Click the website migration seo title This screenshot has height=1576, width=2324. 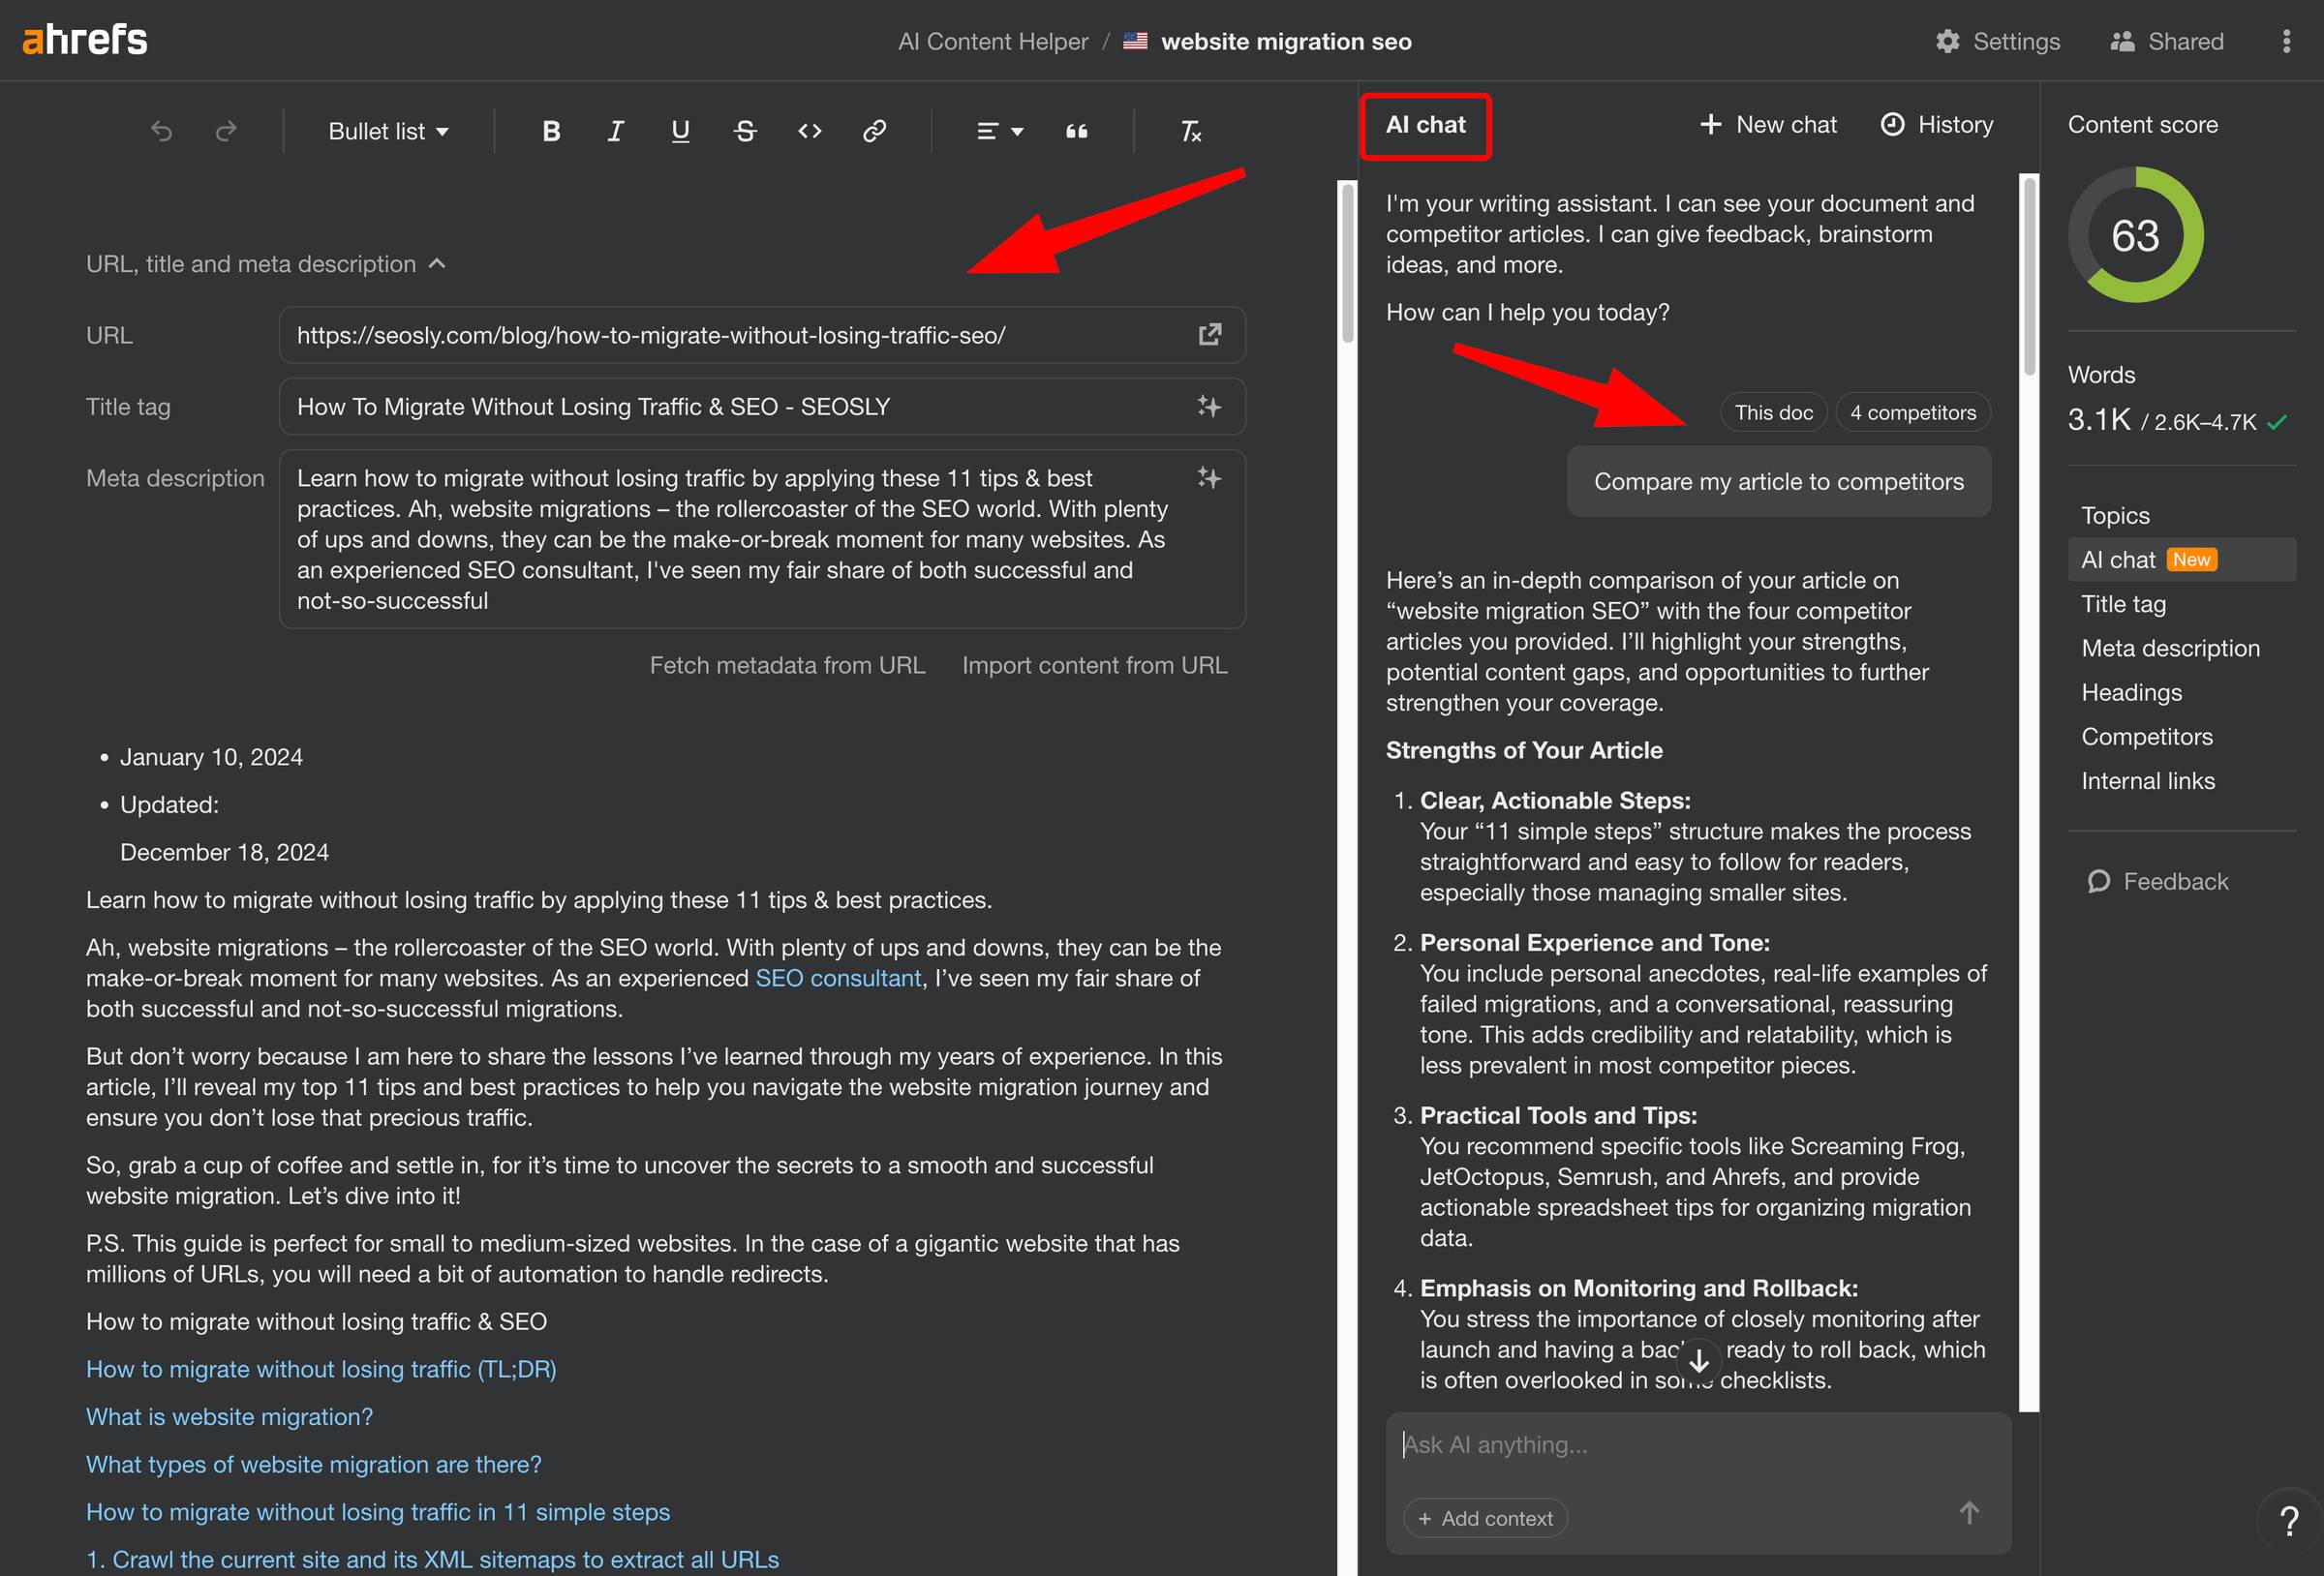click(1286, 41)
